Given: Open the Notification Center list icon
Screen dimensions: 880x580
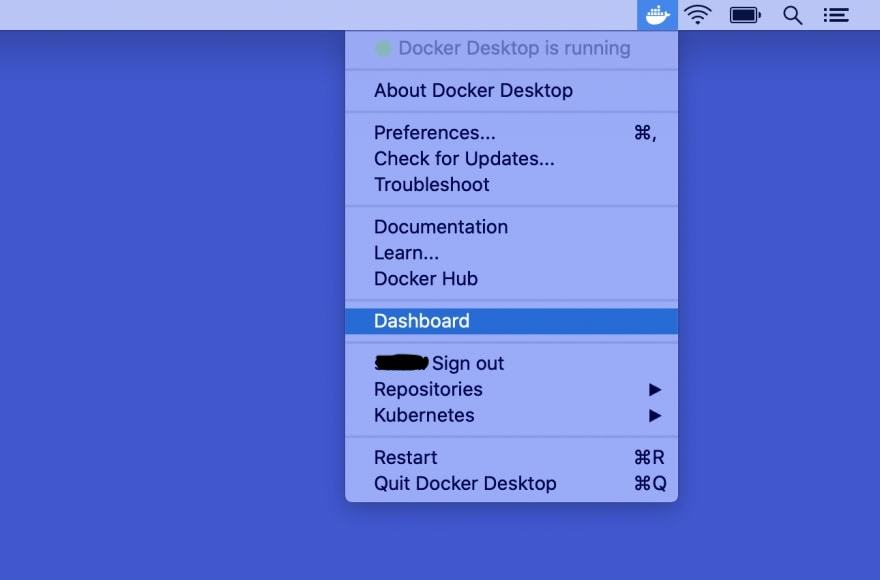Looking at the screenshot, I should click(836, 15).
